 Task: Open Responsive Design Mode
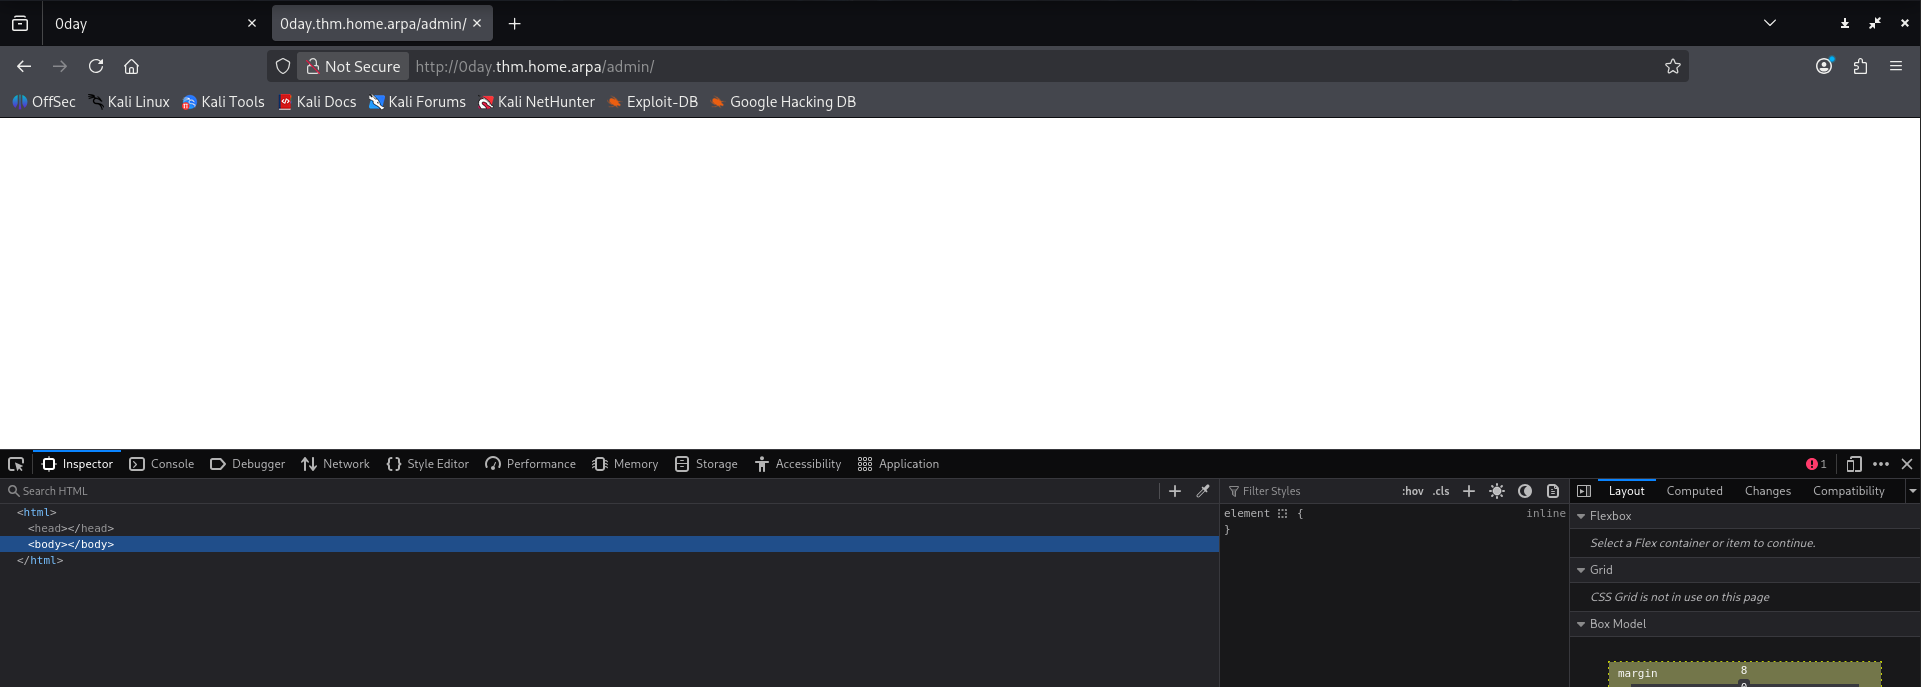tap(1853, 464)
